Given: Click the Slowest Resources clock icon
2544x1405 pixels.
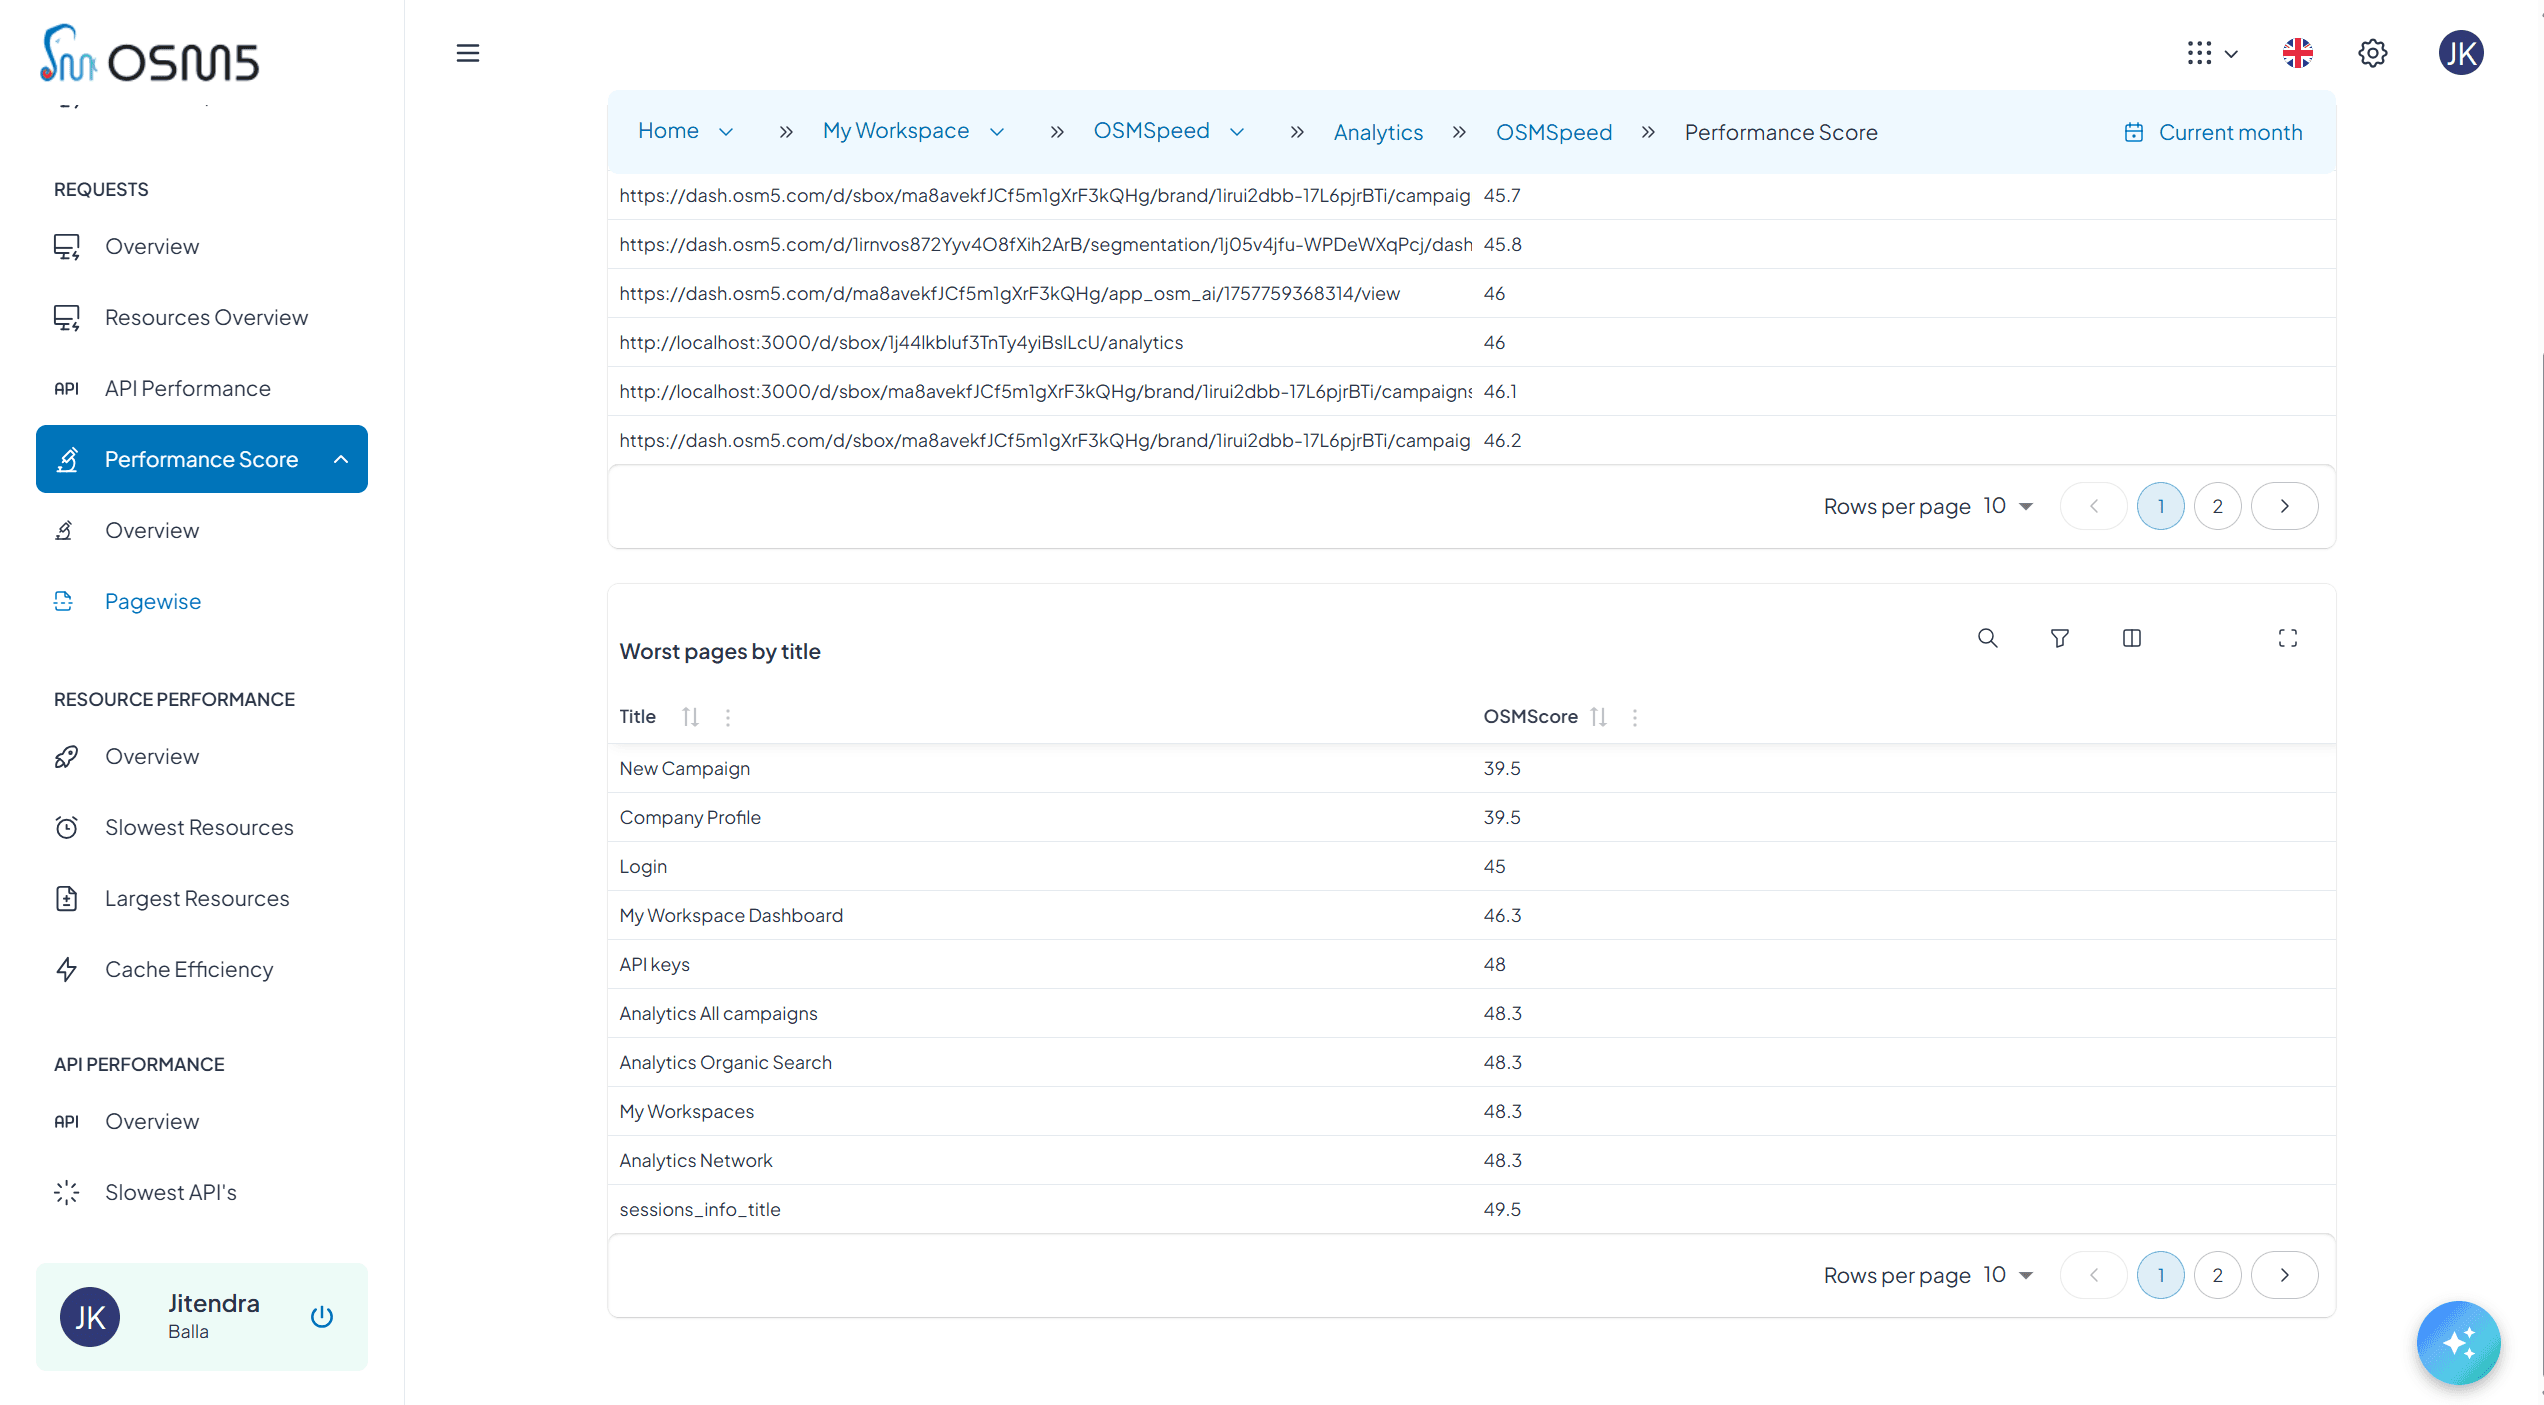Looking at the screenshot, I should pyautogui.click(x=66, y=827).
